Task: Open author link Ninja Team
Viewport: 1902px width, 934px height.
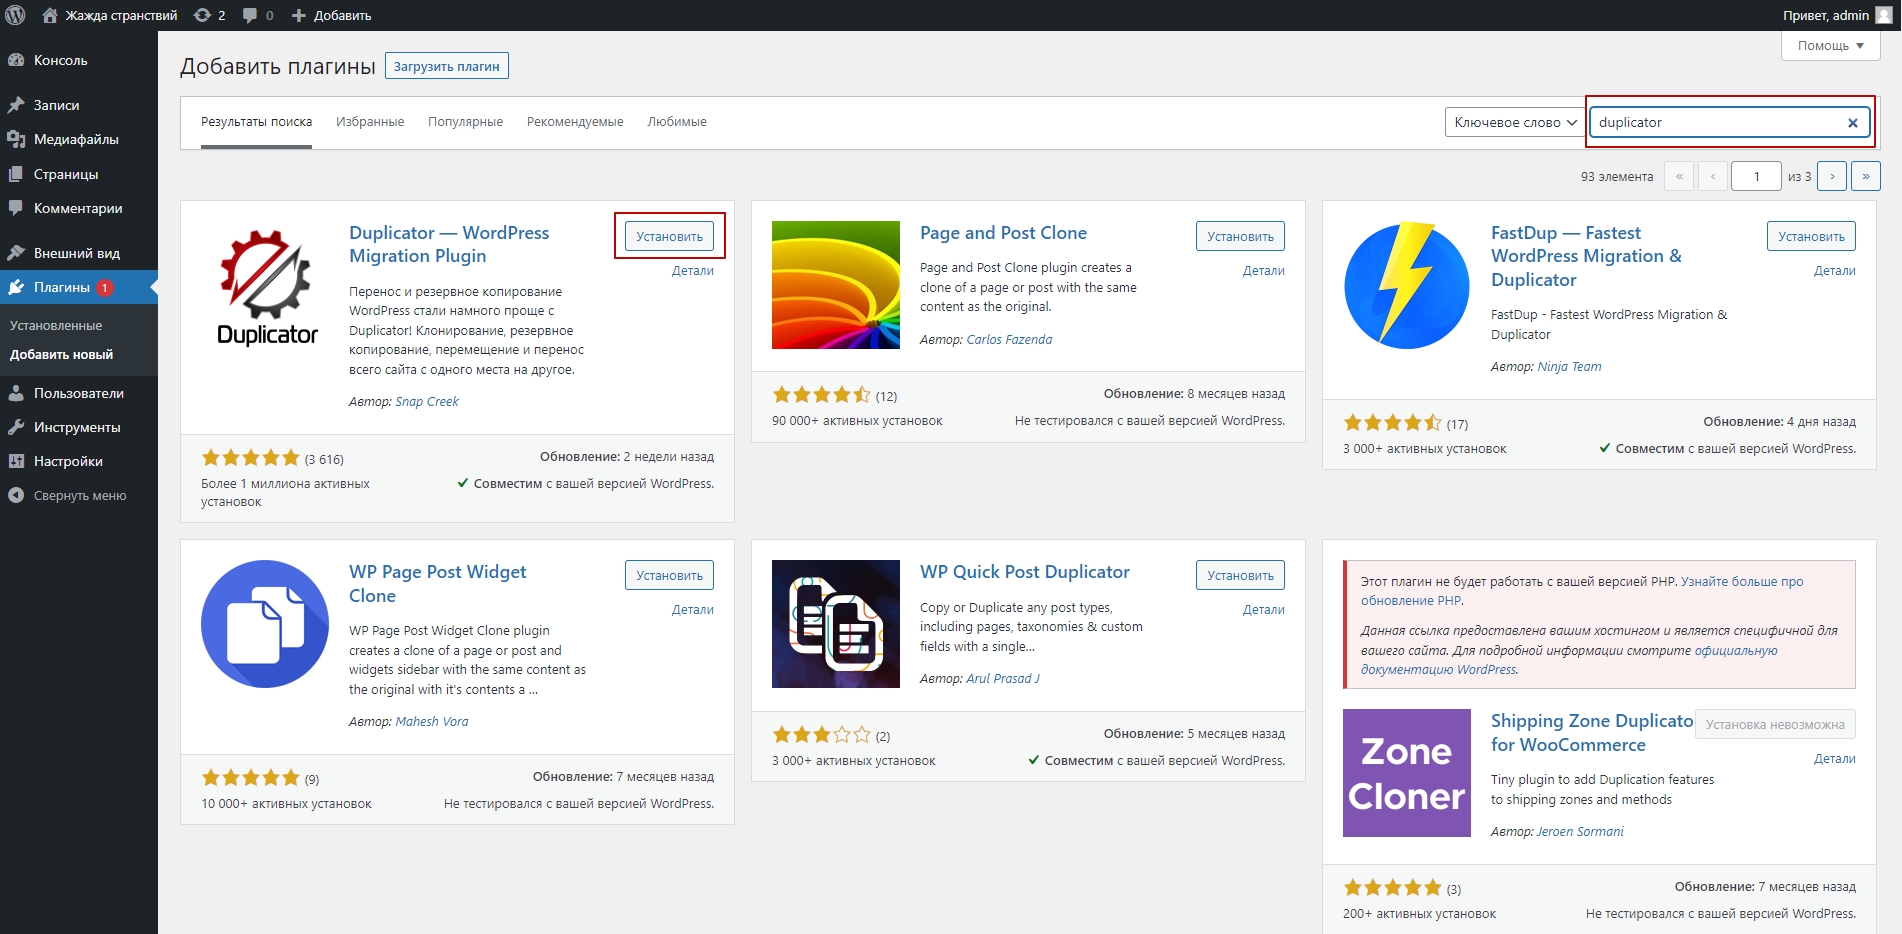Action: [x=1569, y=366]
